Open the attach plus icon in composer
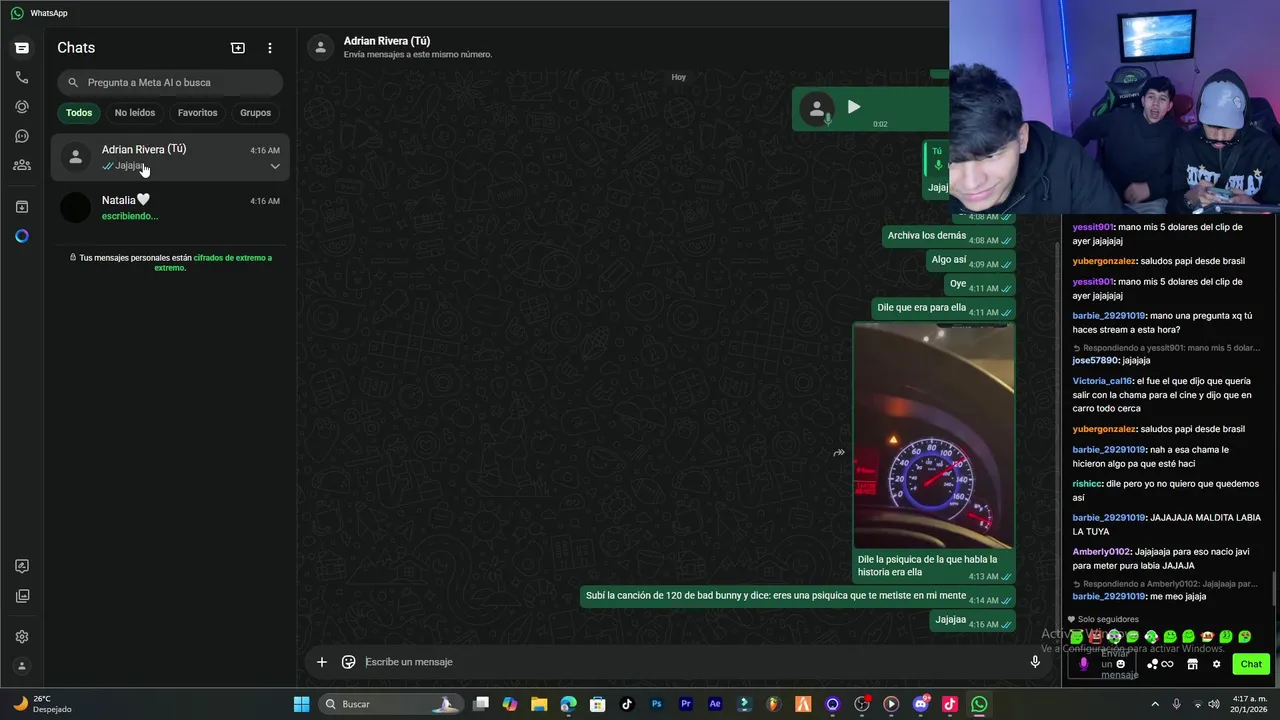 [322, 662]
